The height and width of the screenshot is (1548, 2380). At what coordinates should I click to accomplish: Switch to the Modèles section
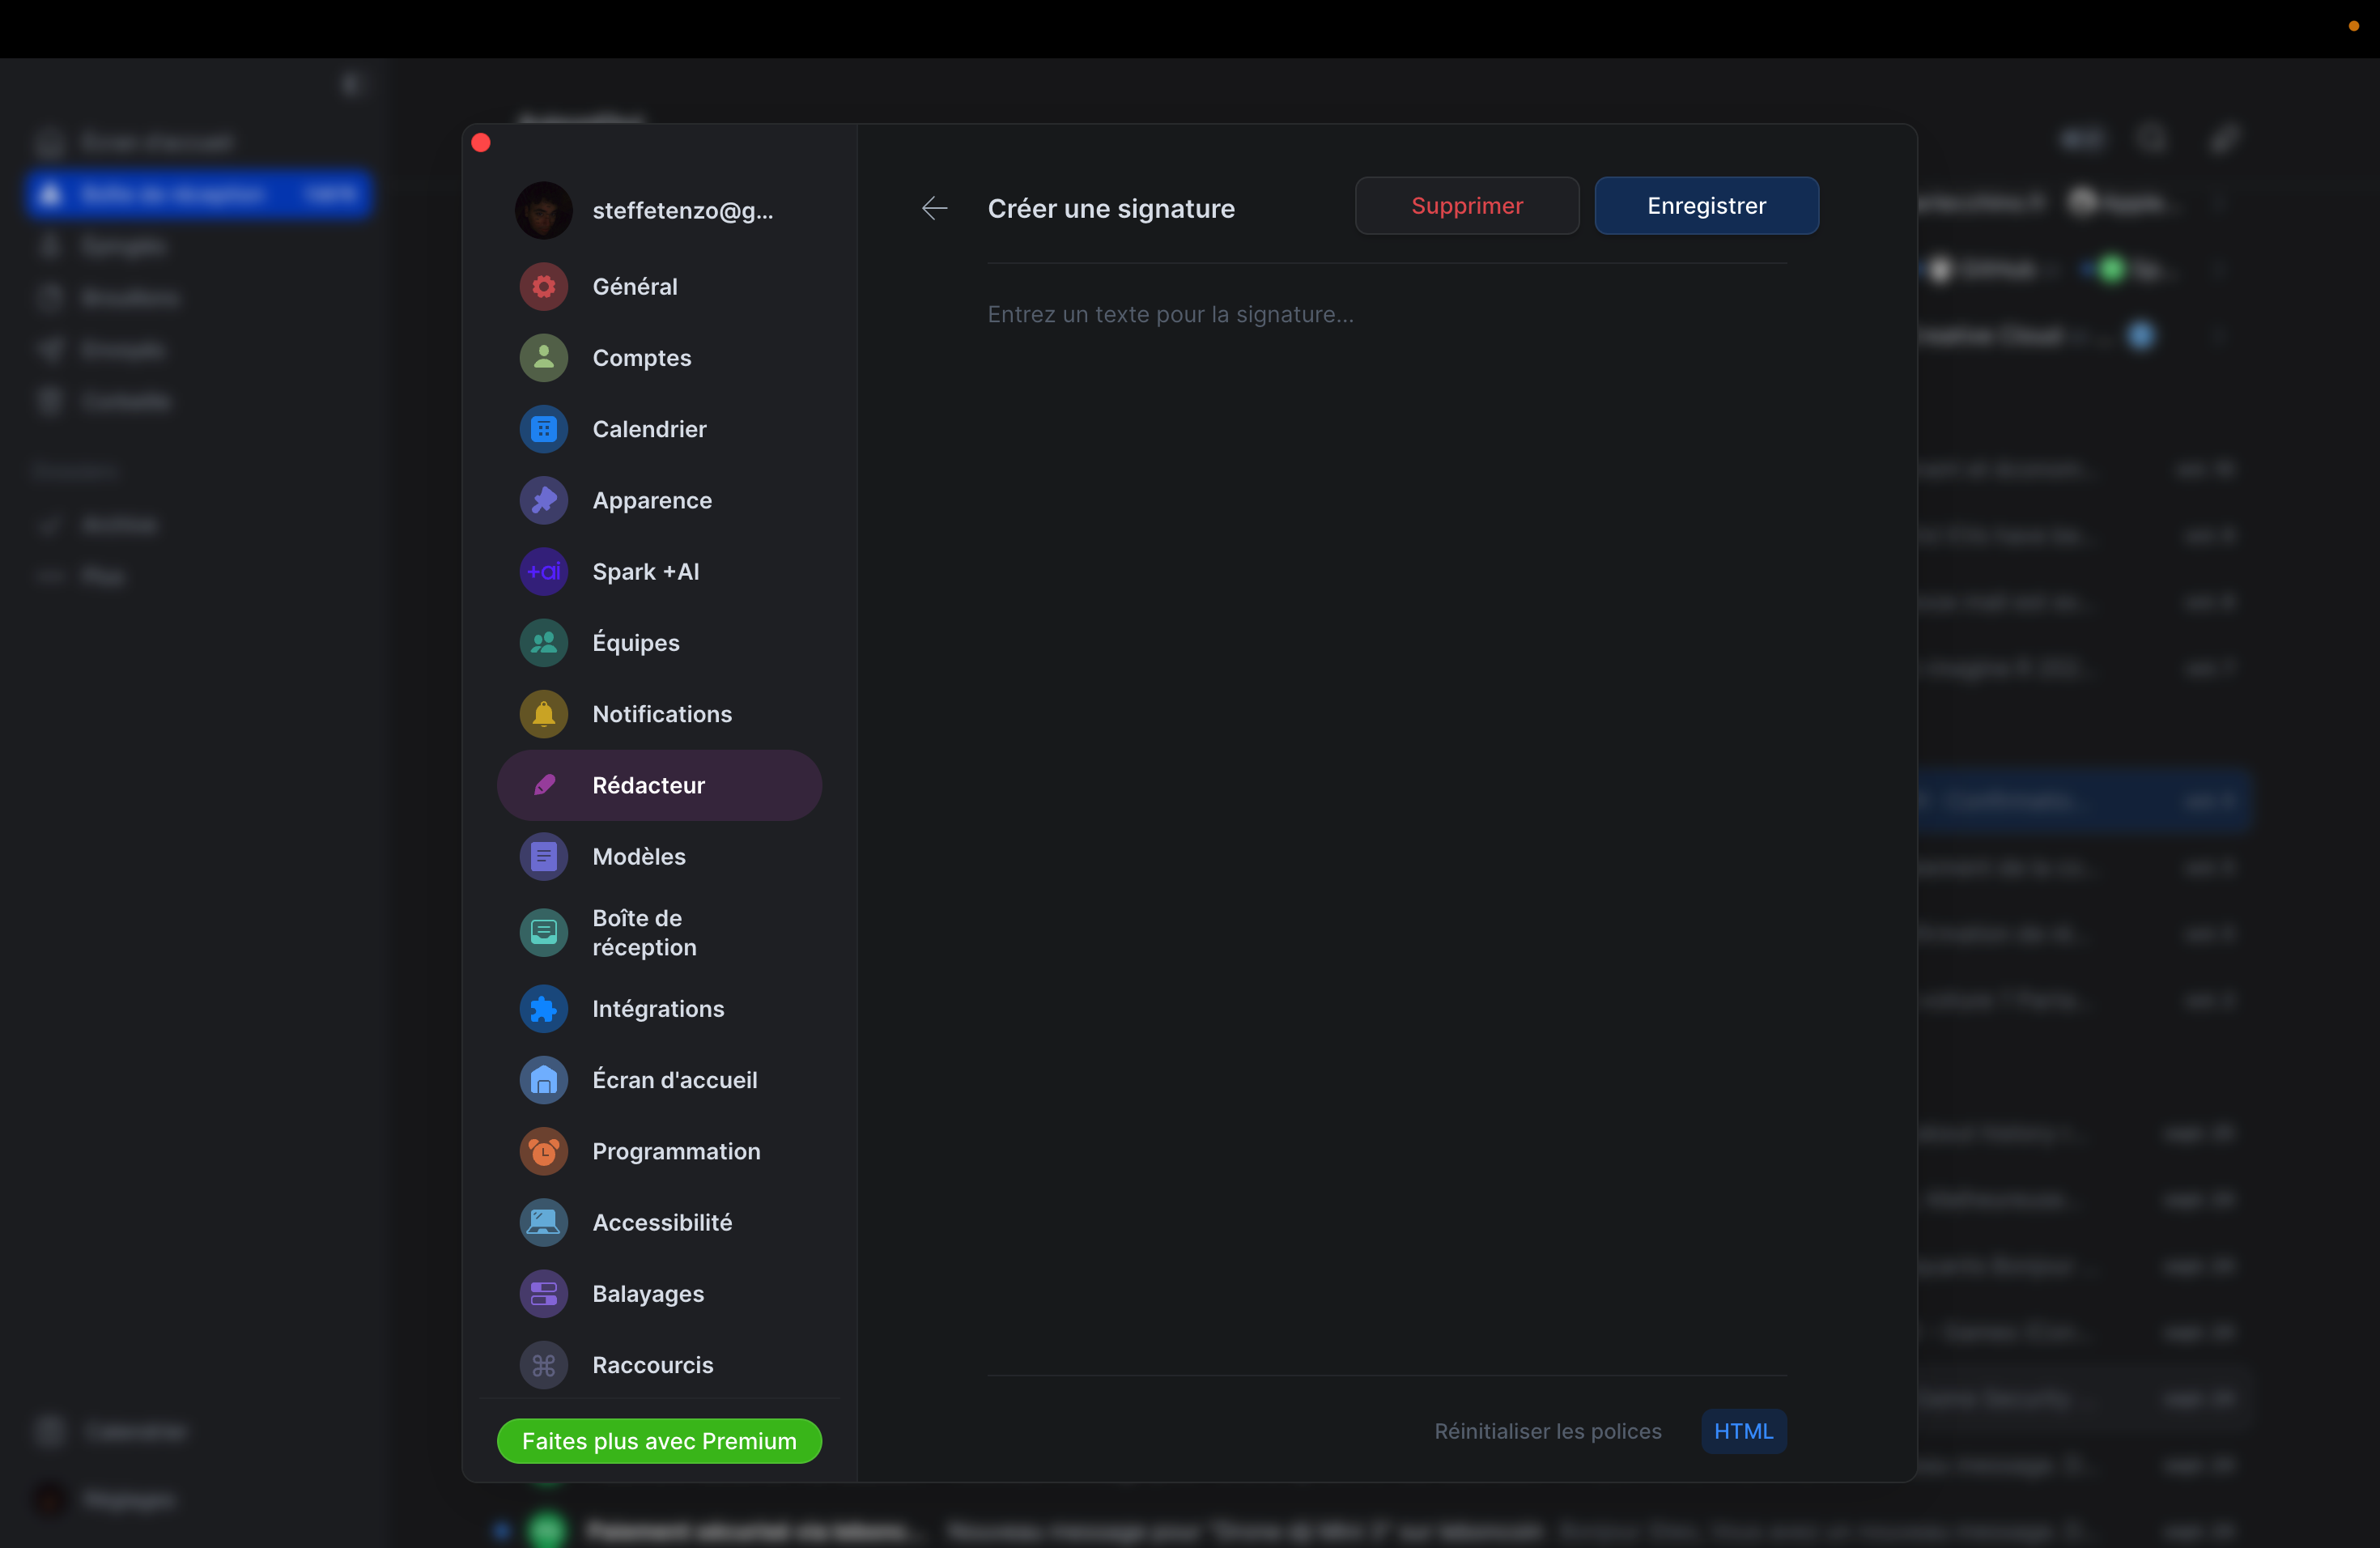pyautogui.click(x=638, y=857)
